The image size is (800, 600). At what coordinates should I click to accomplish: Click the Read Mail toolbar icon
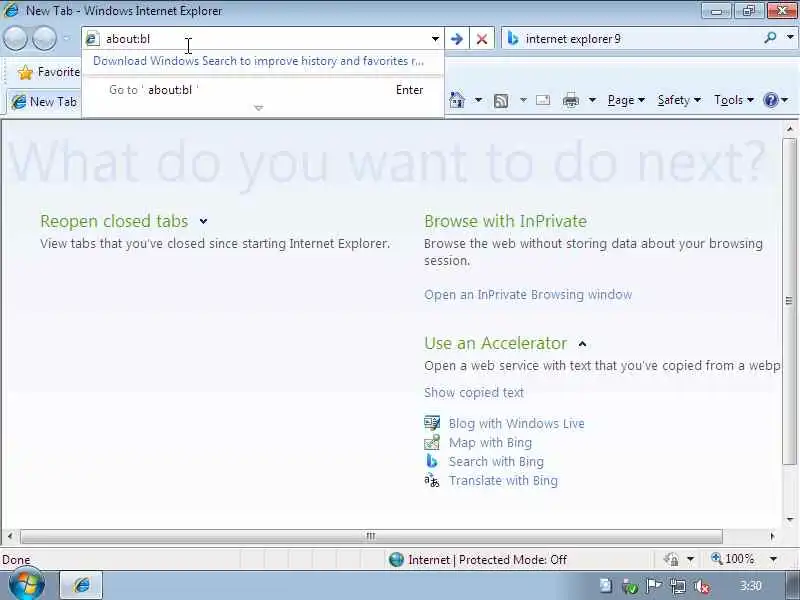coord(543,100)
